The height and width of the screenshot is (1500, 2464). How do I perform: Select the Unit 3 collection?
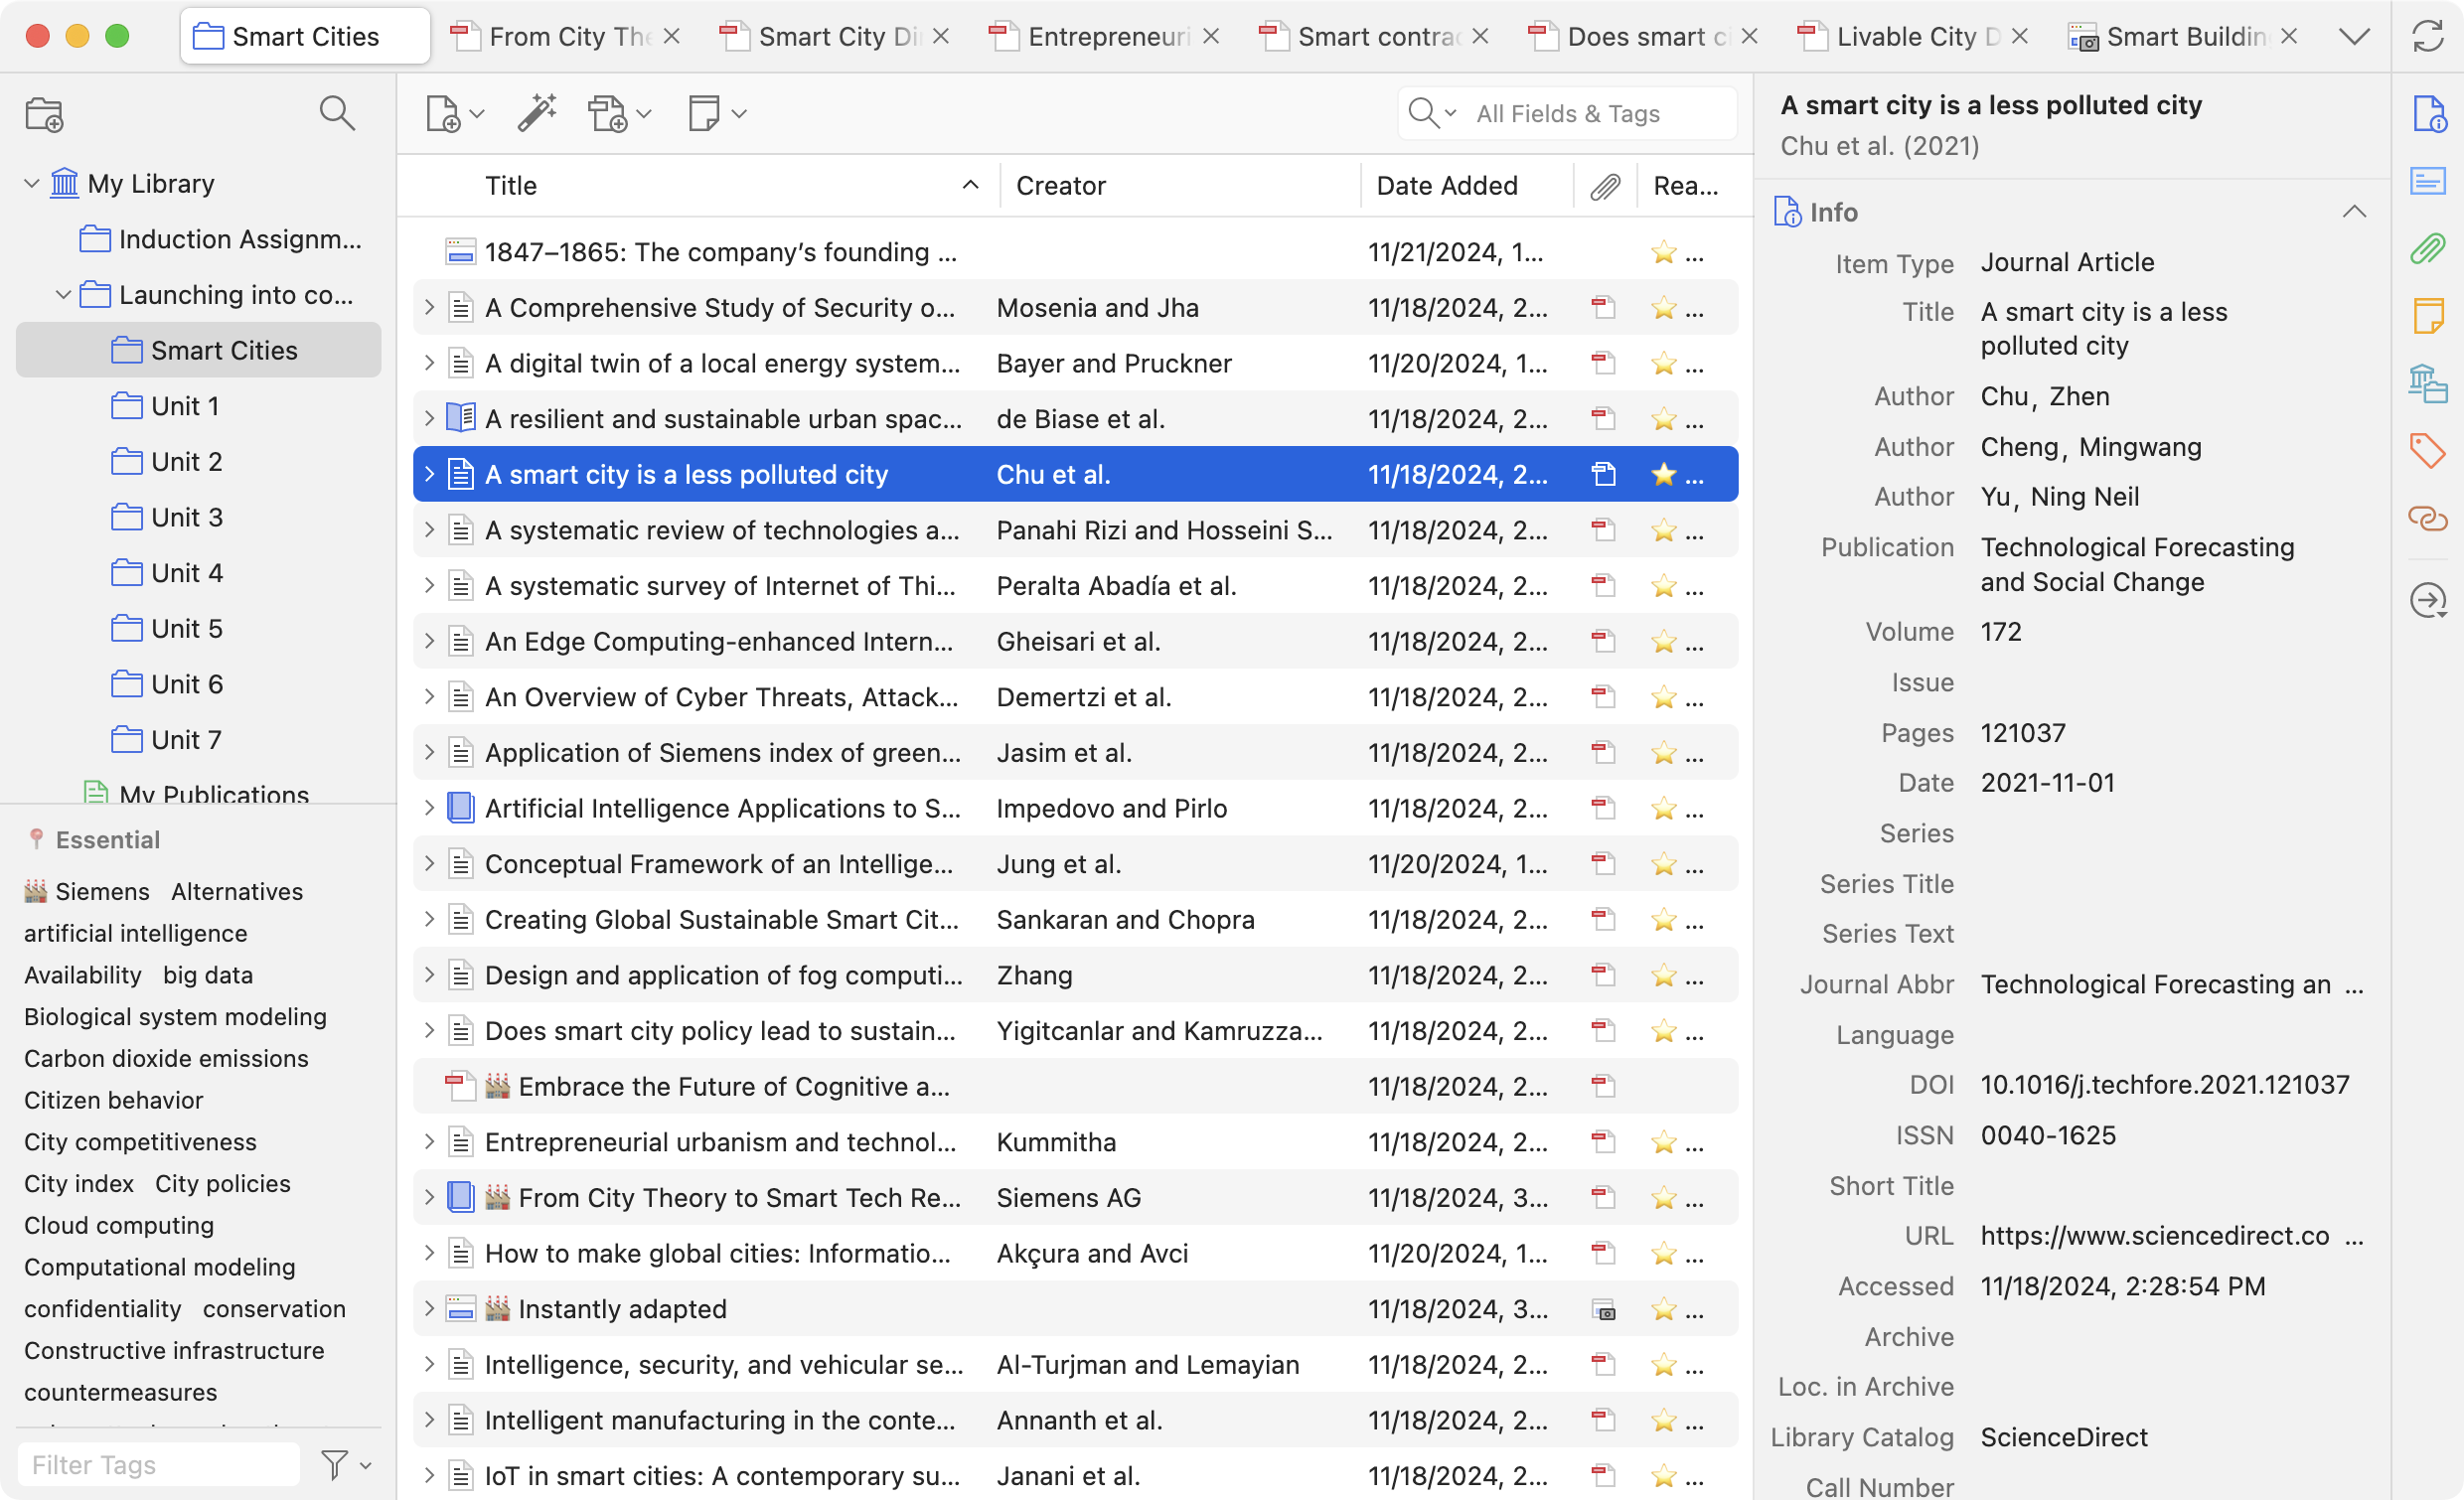click(x=186, y=517)
